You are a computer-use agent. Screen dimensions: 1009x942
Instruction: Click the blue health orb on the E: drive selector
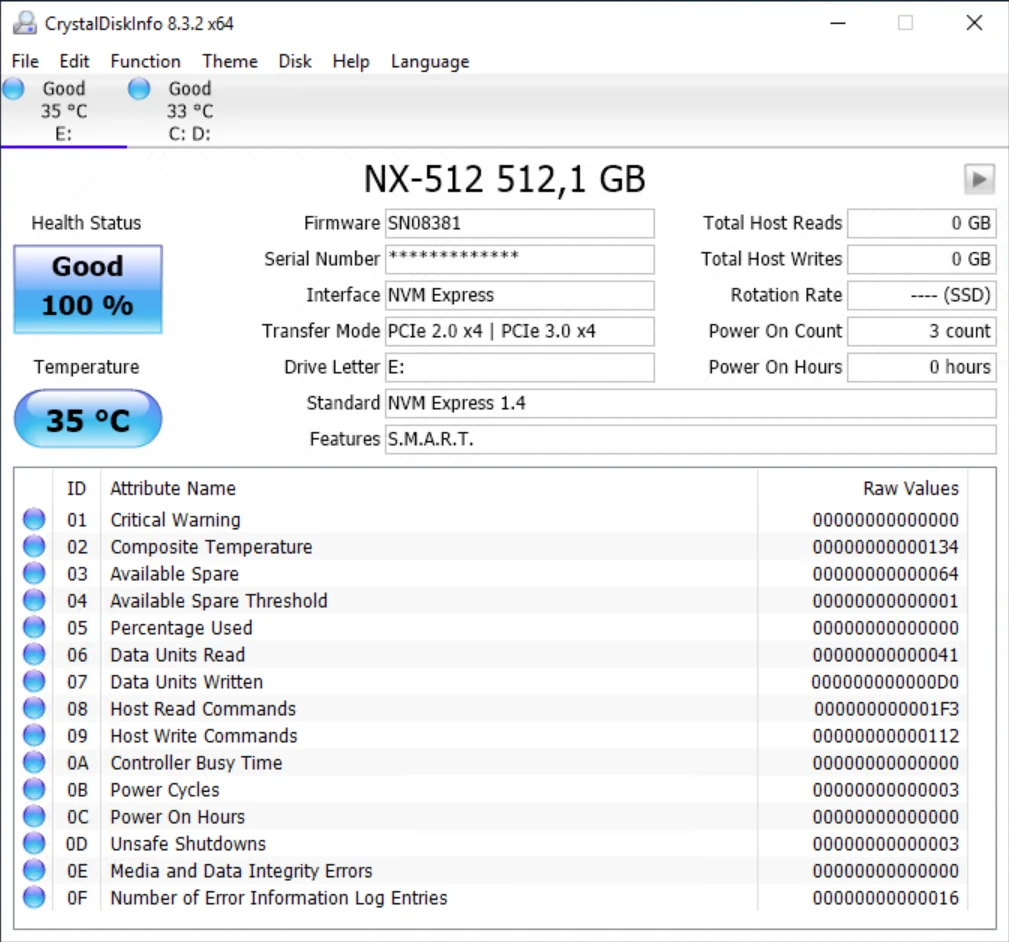tap(13, 88)
